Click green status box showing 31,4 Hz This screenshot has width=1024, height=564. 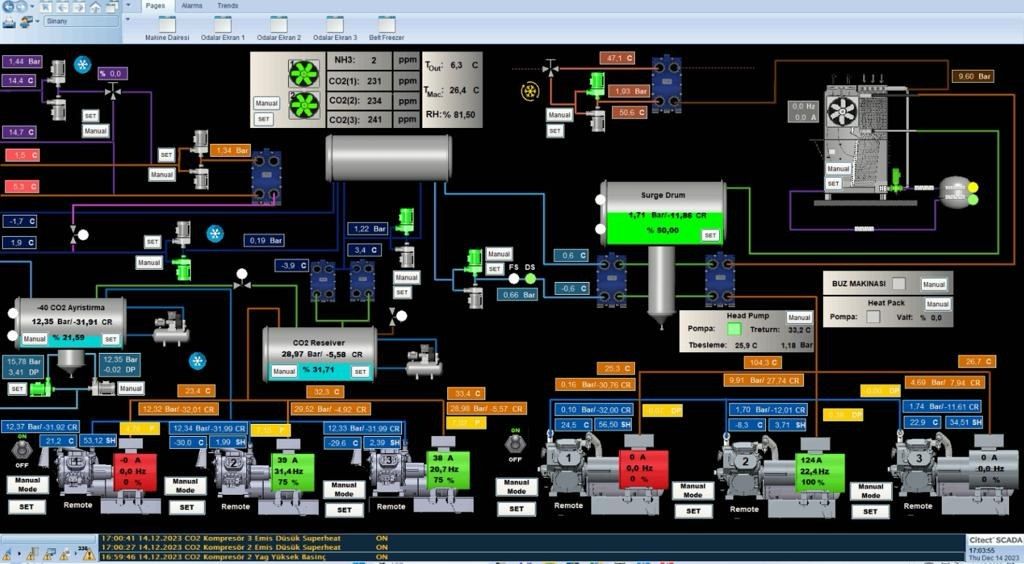click(x=291, y=472)
